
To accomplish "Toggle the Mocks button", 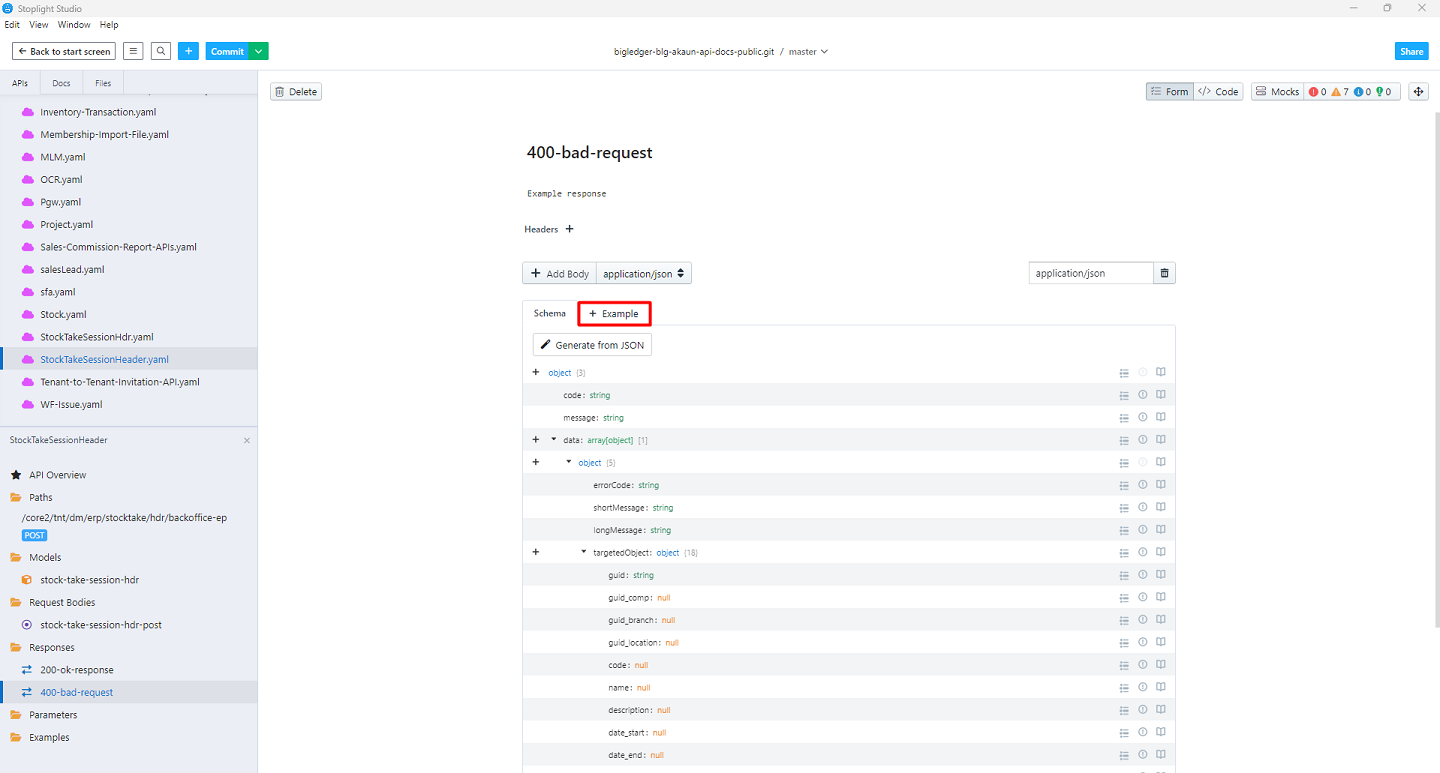I will 1277,91.
